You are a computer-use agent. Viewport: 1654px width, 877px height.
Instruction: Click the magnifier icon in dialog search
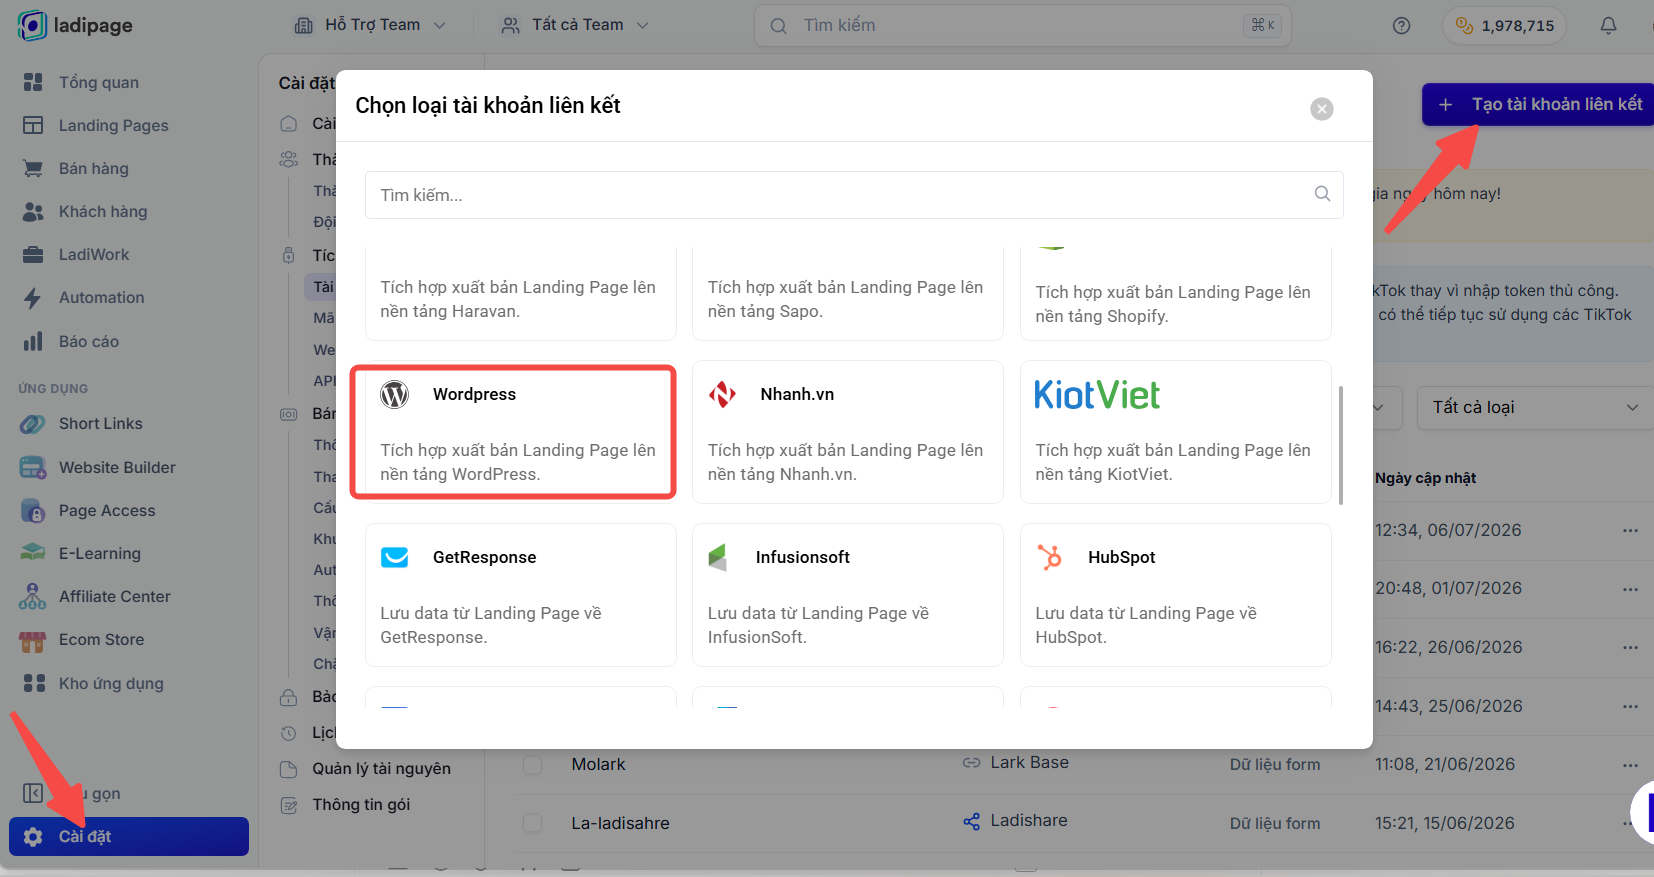[x=1322, y=194]
